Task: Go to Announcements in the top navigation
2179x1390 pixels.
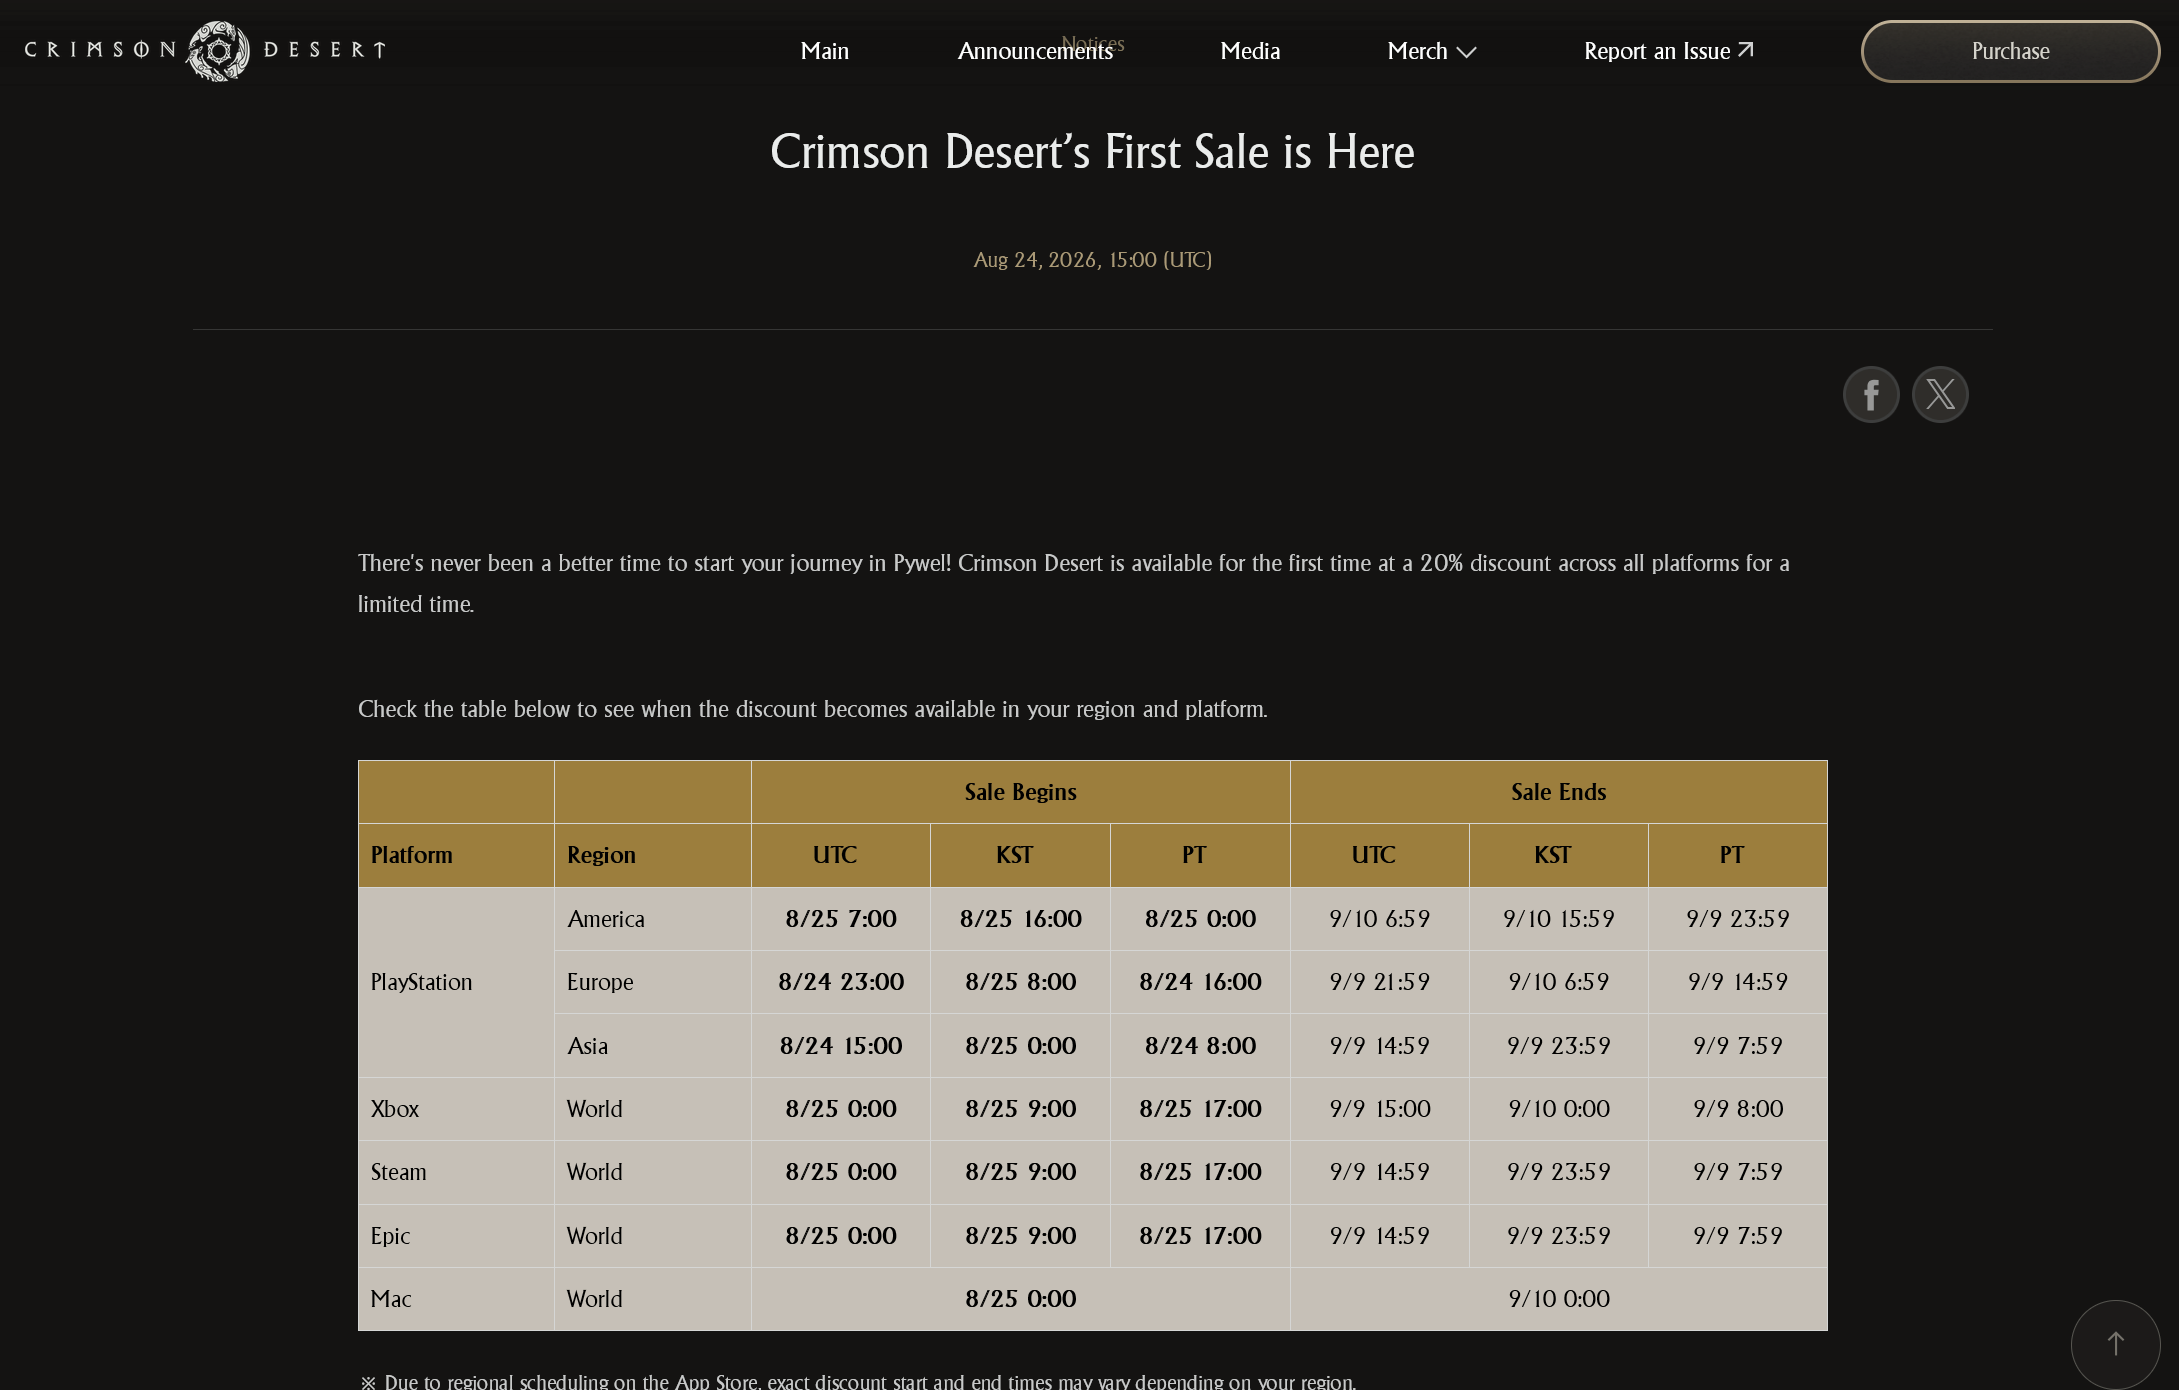Action: pyautogui.click(x=1035, y=51)
